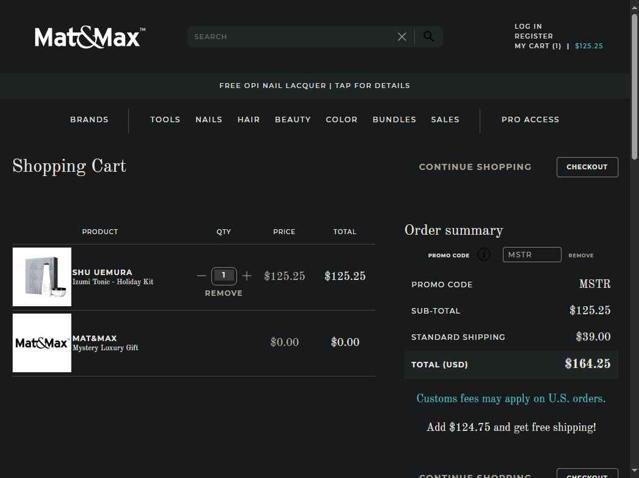Click the PRODUCT column header
The width and height of the screenshot is (639, 478).
tap(100, 231)
